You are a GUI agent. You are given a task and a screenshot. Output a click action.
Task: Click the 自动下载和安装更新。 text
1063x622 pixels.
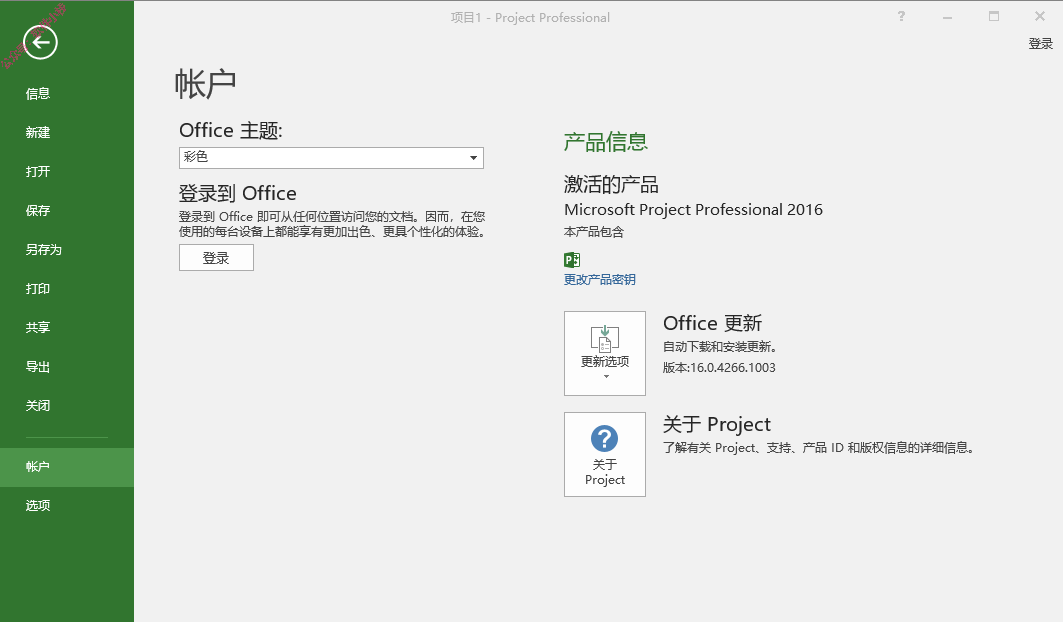719,347
